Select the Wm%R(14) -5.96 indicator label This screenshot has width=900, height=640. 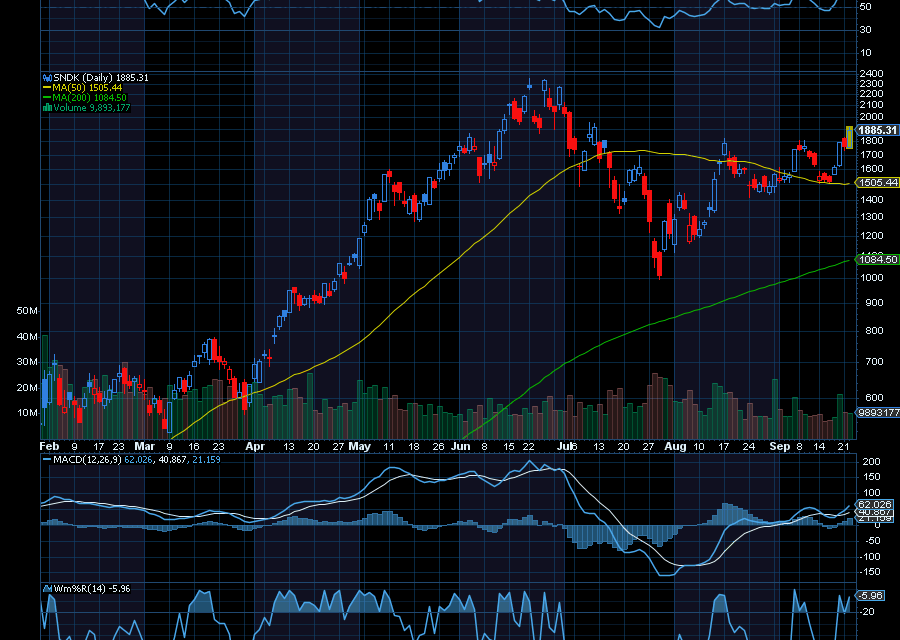[91, 588]
